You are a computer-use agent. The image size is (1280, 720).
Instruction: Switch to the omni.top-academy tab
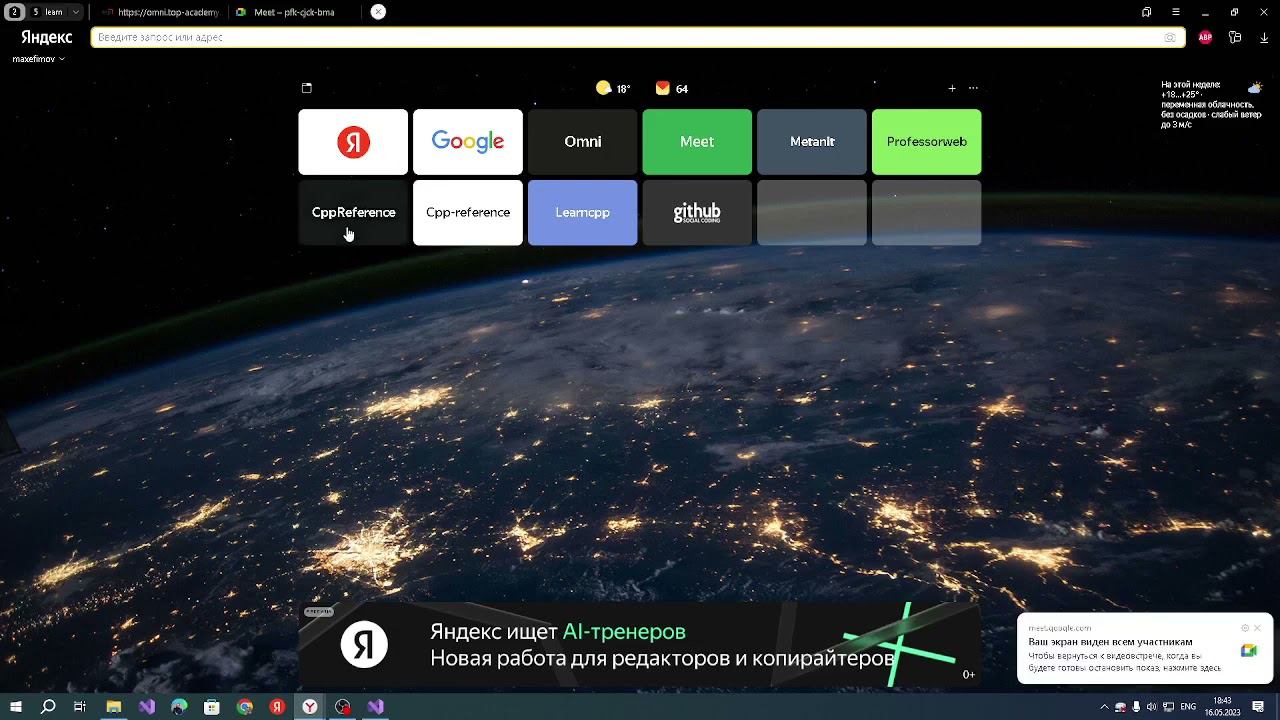click(160, 12)
